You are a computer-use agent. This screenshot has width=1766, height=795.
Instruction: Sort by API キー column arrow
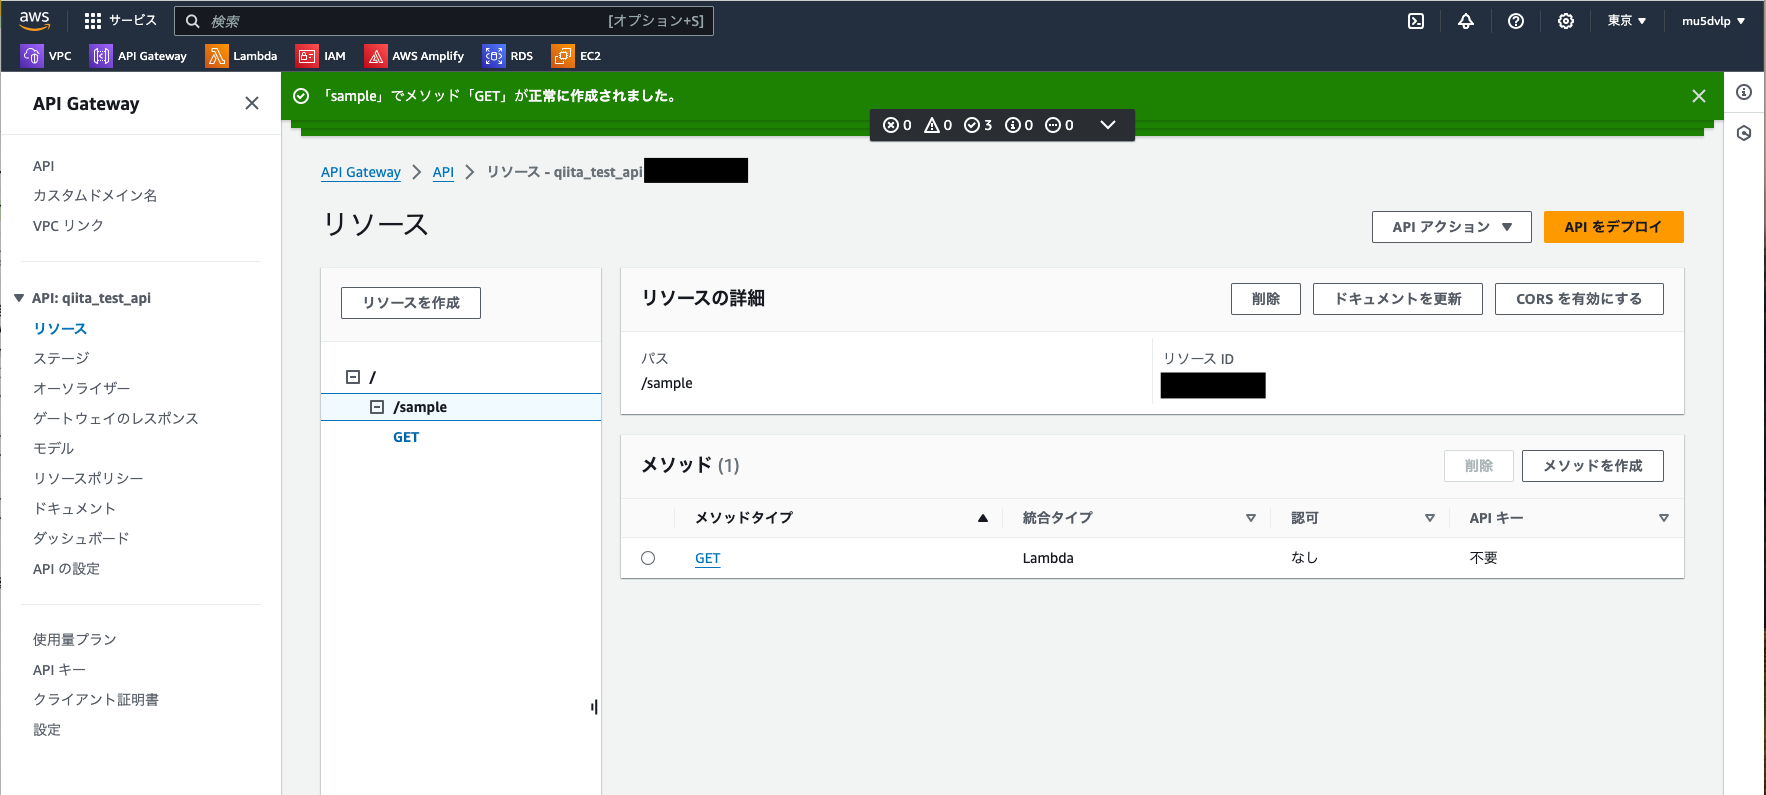point(1664,518)
